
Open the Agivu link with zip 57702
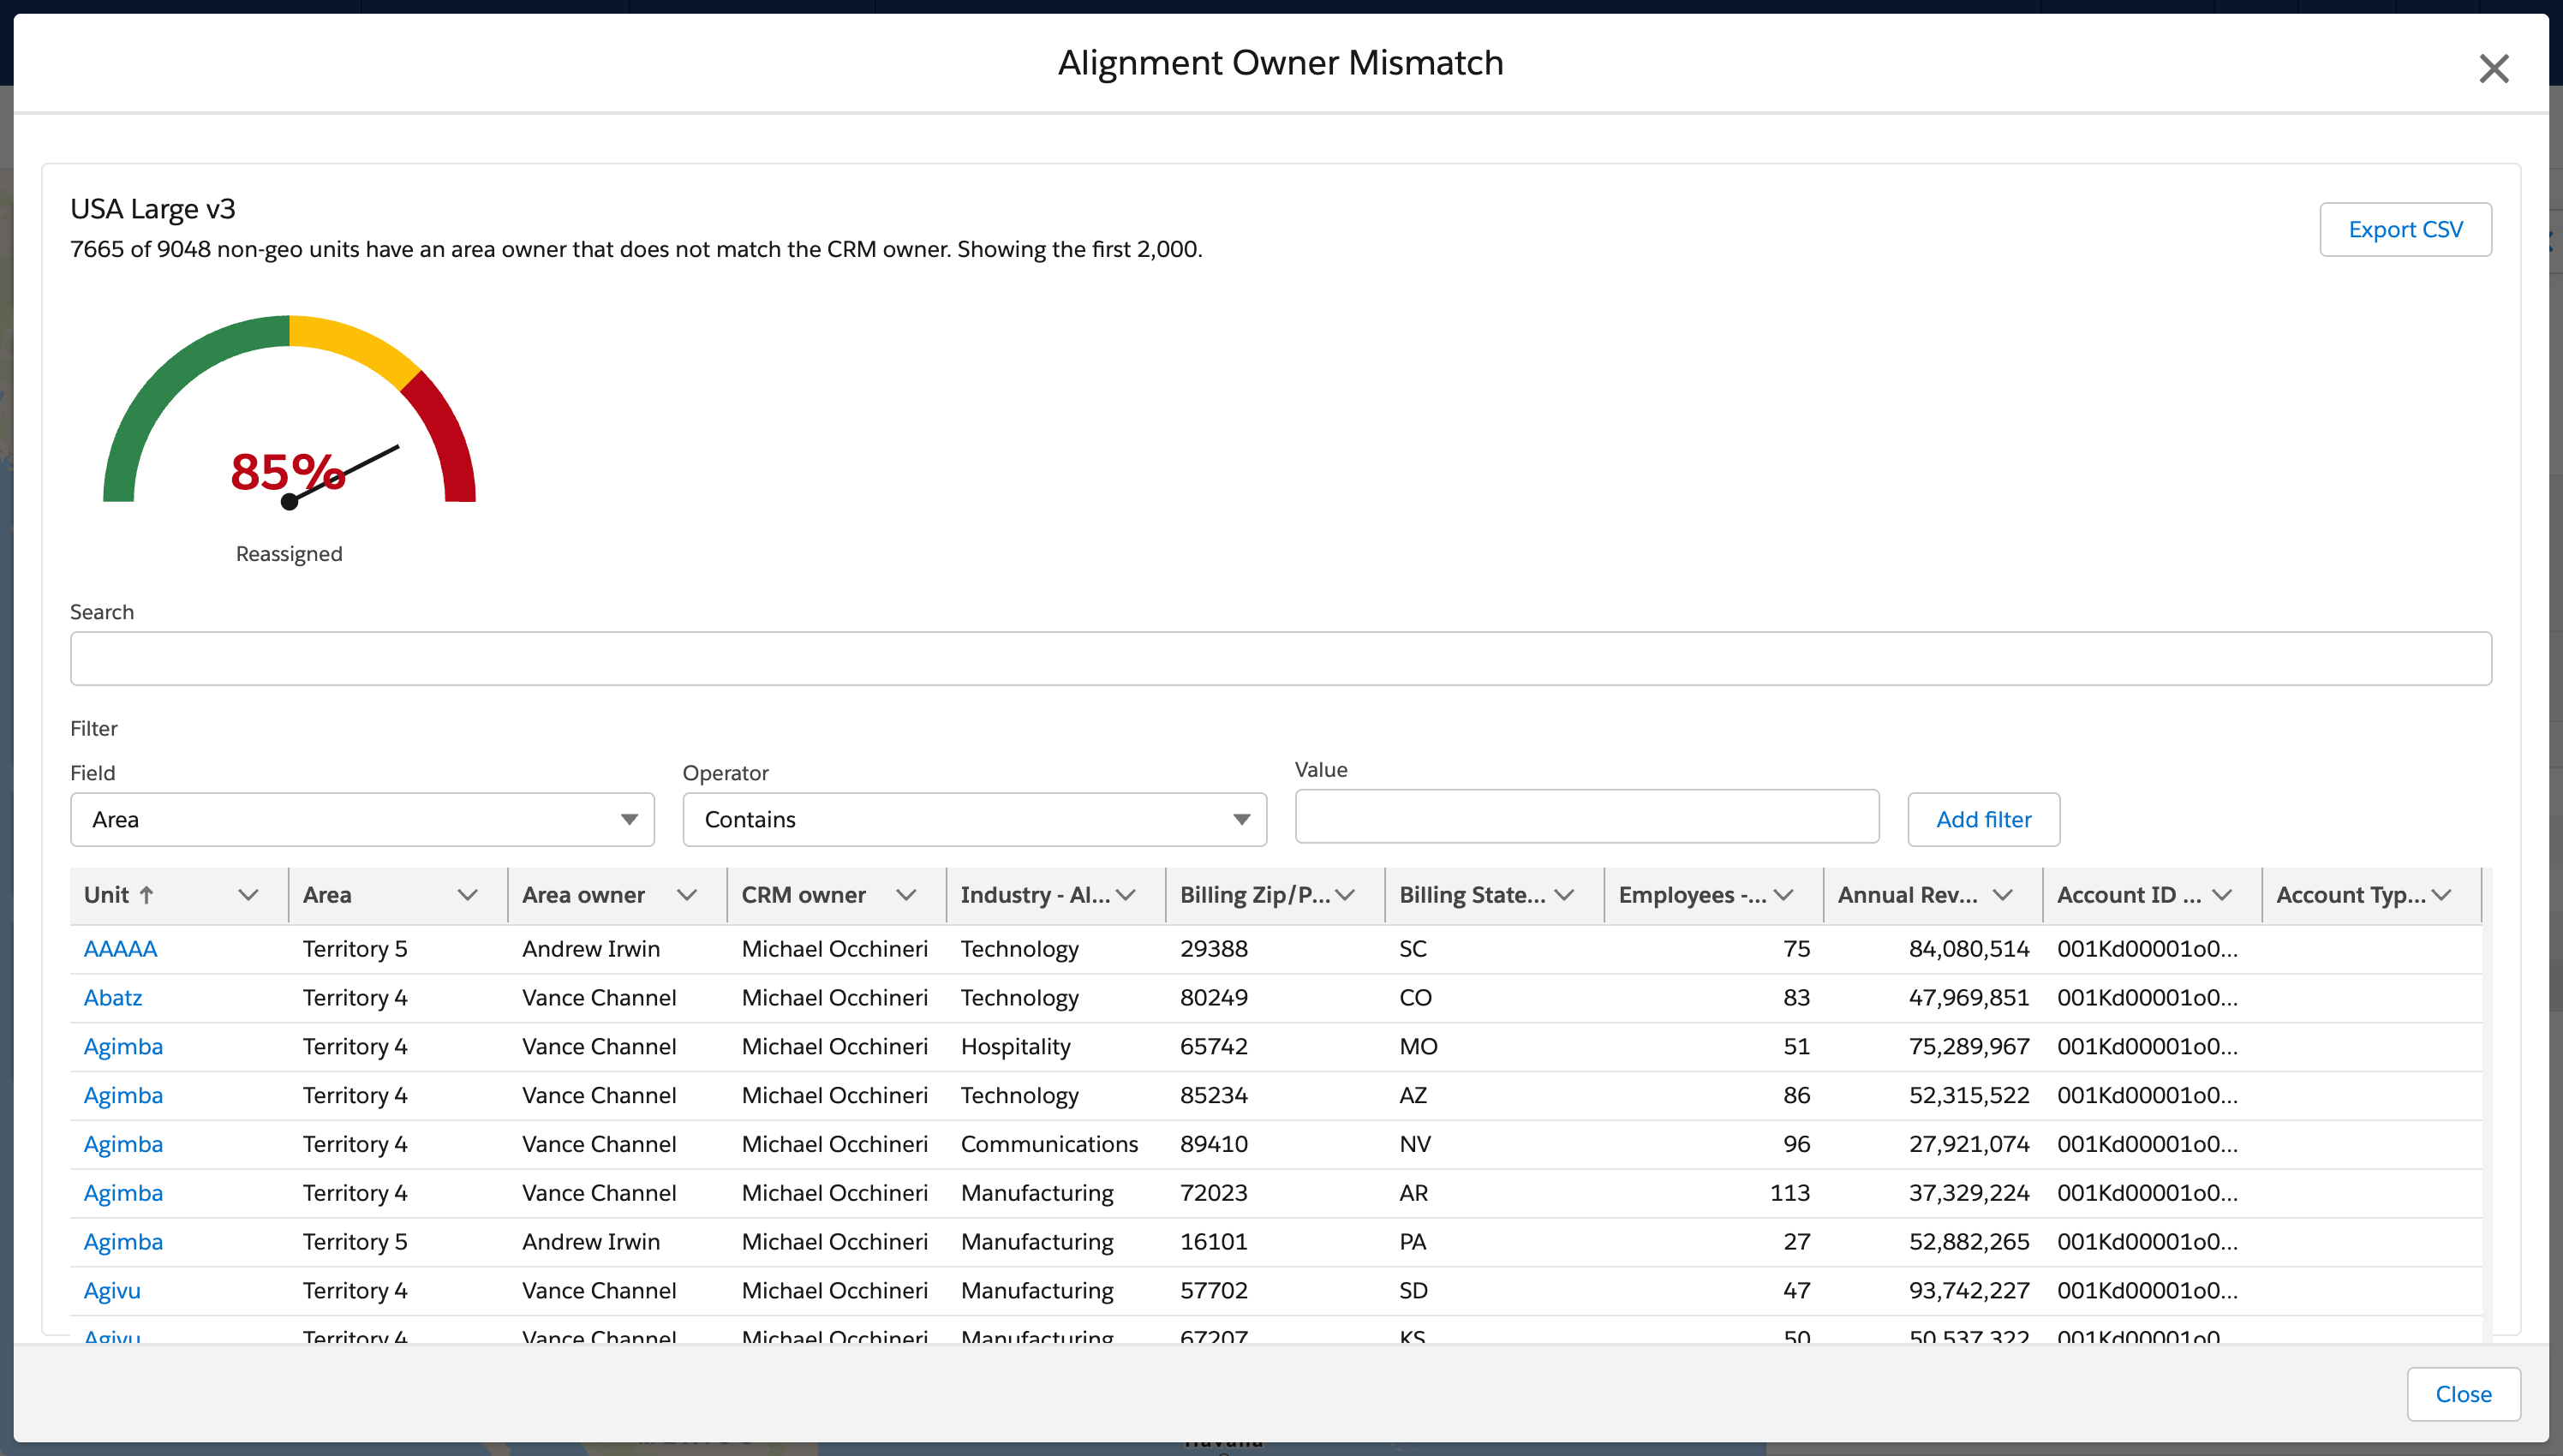(x=112, y=1291)
